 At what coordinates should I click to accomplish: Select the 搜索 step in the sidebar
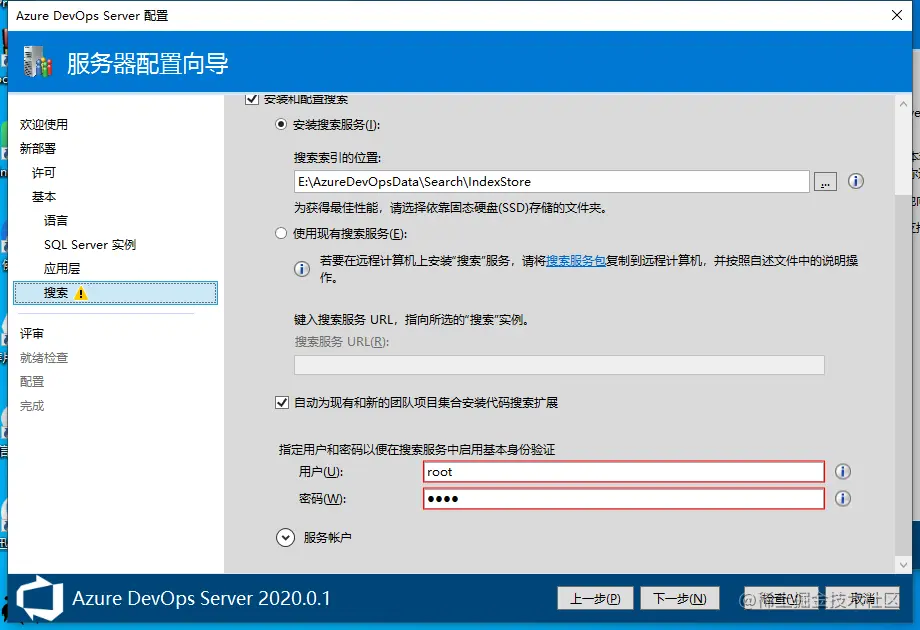(x=116, y=293)
